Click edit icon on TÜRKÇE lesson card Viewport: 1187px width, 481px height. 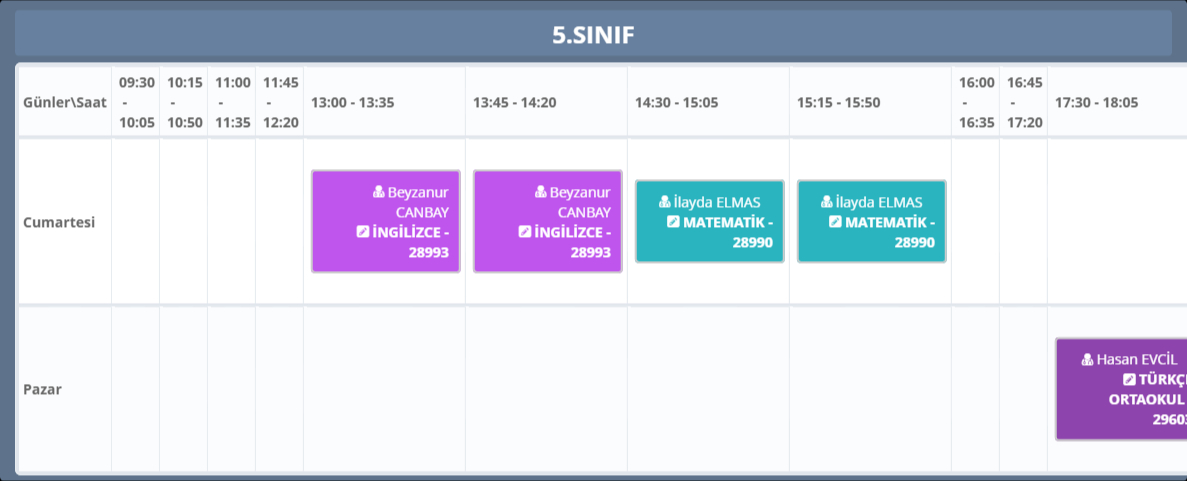point(1129,379)
